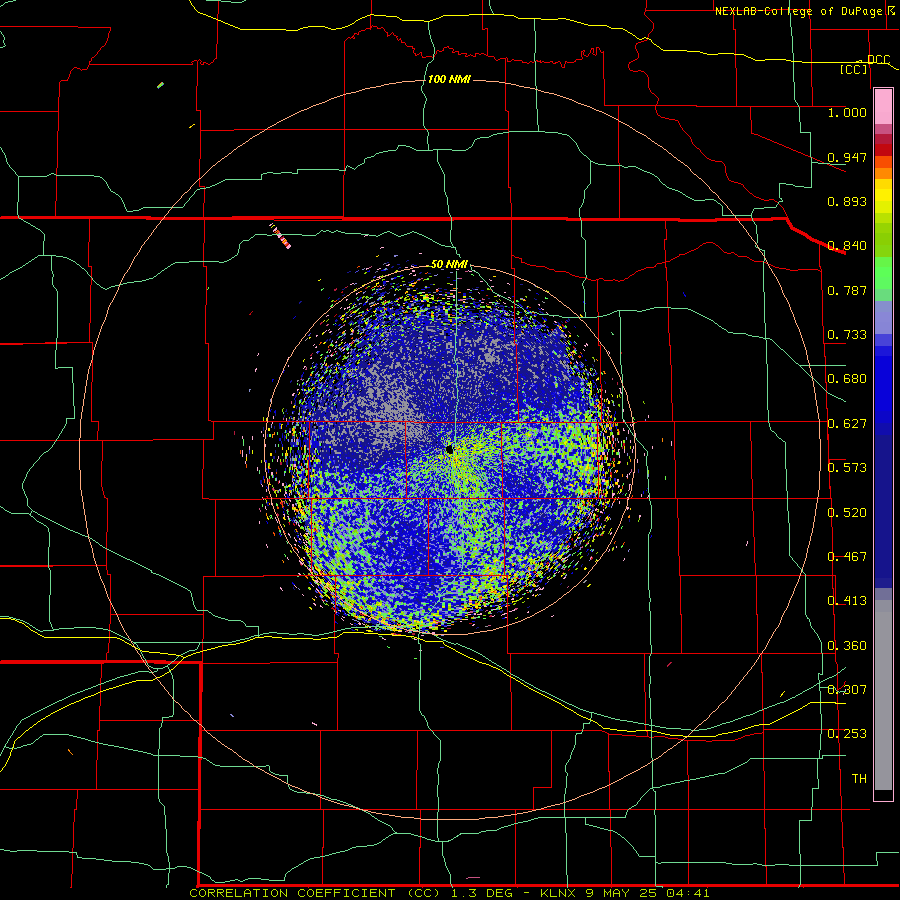Pick the light pink segment of the color bar

click(883, 107)
